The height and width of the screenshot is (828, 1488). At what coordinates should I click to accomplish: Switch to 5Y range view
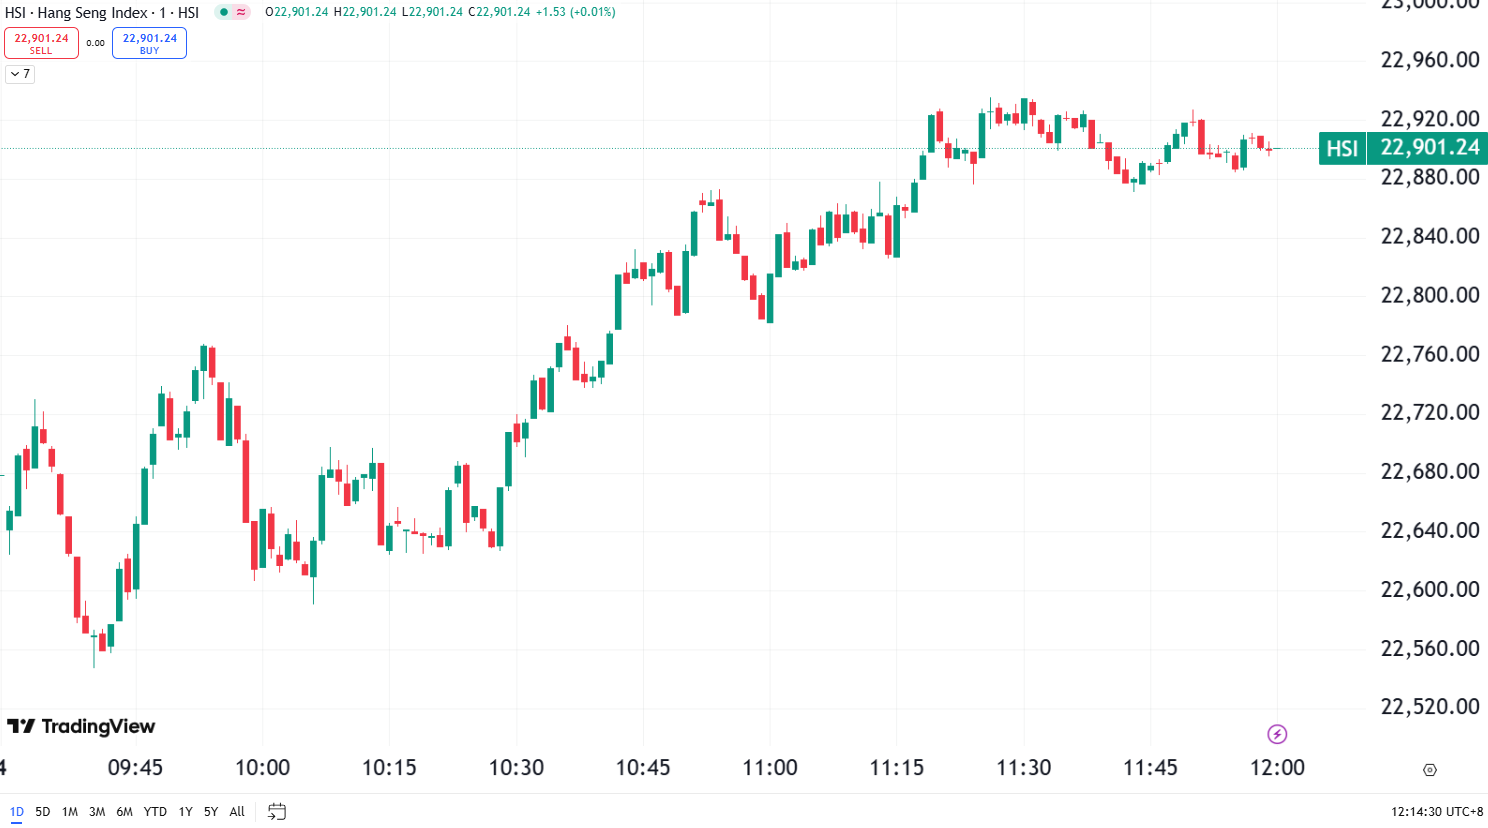[x=211, y=811]
